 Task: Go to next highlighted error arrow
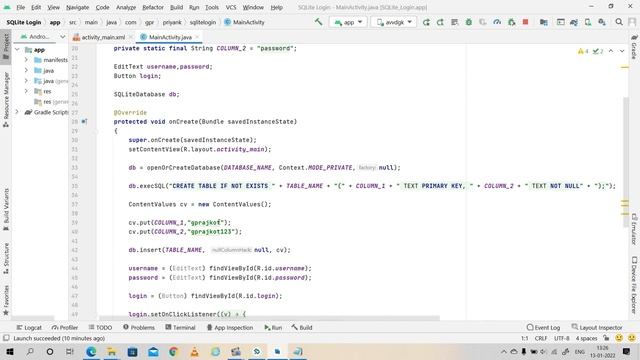click(x=622, y=51)
